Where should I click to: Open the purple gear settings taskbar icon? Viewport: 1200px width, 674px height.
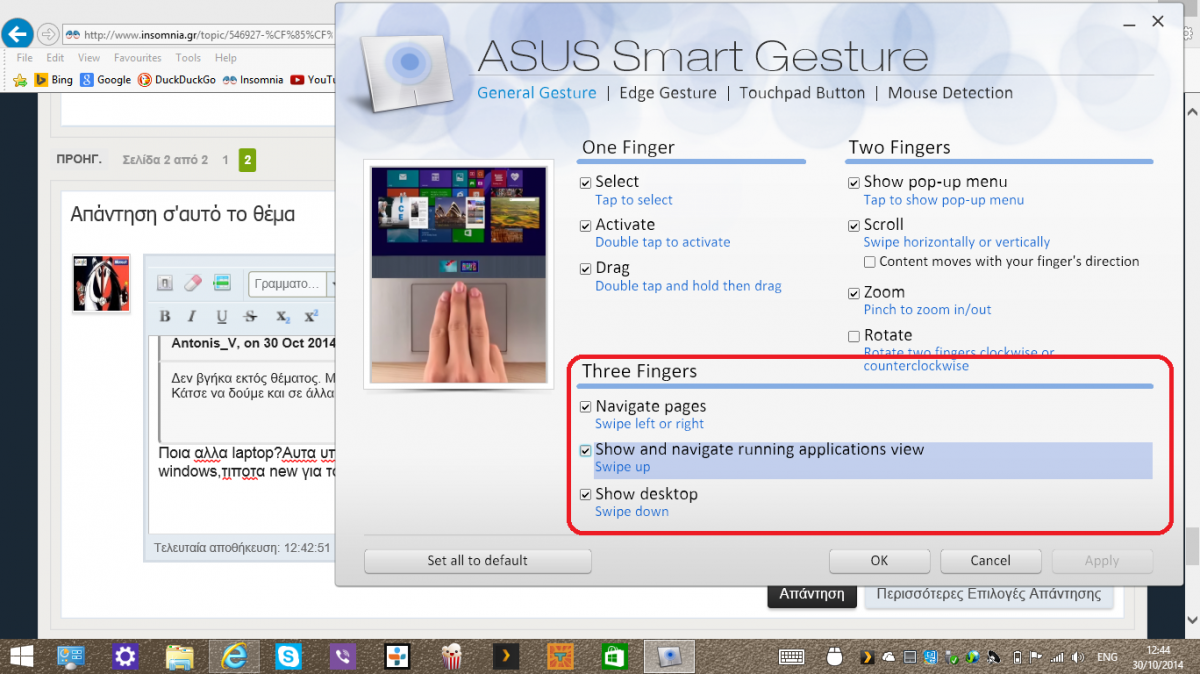pyautogui.click(x=125, y=656)
